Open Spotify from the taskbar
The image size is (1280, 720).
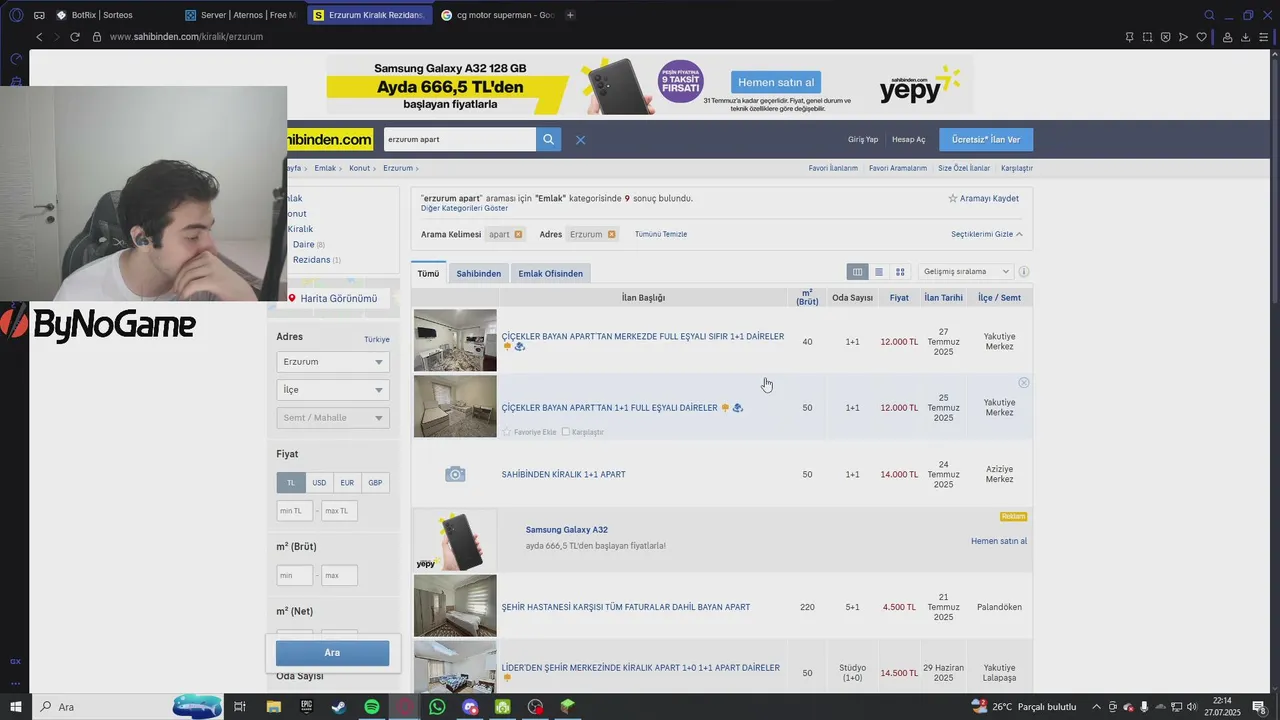click(x=371, y=707)
